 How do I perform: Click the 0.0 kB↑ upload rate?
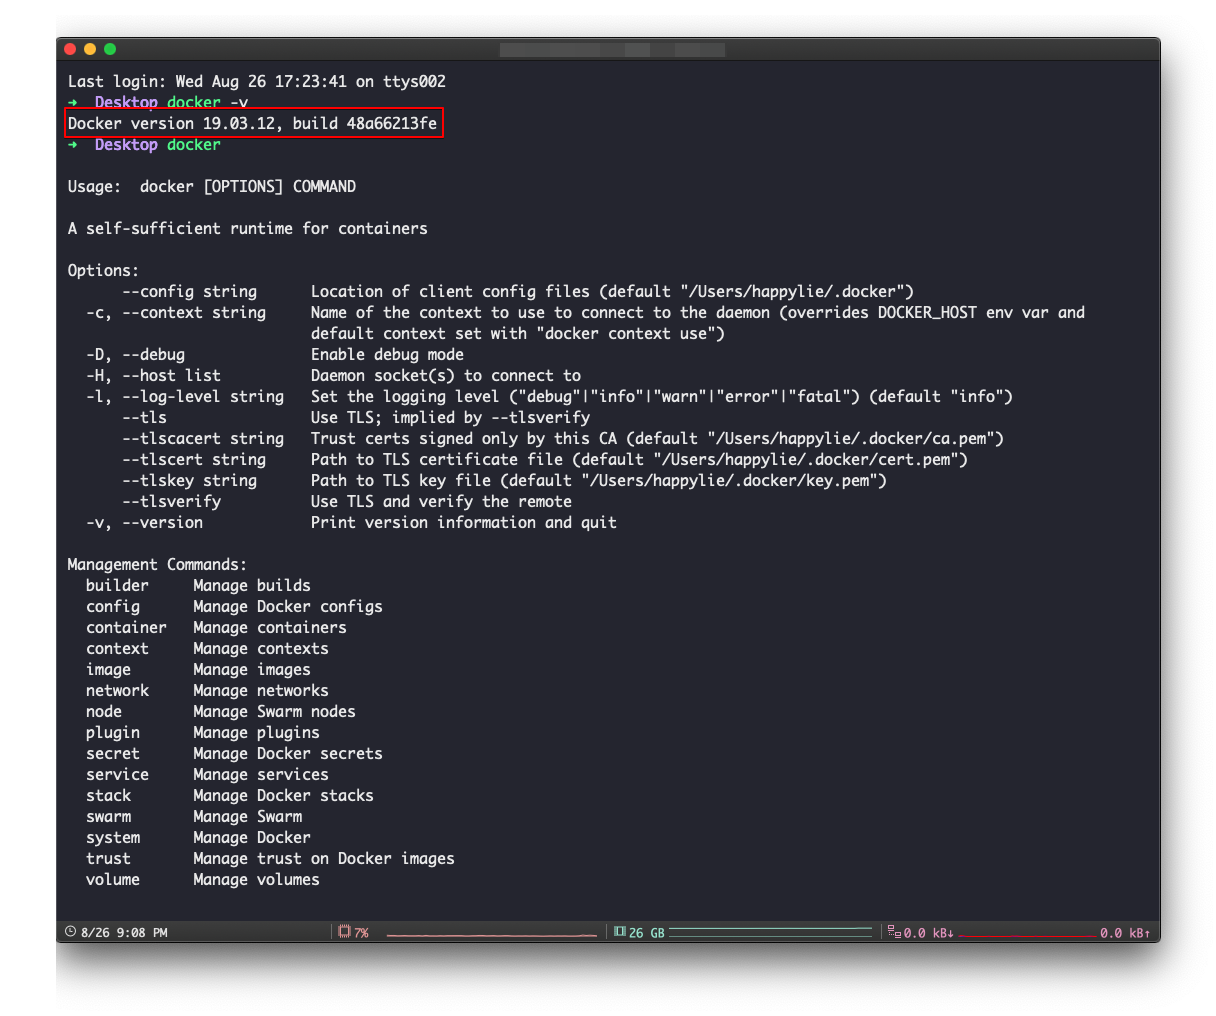click(1125, 933)
